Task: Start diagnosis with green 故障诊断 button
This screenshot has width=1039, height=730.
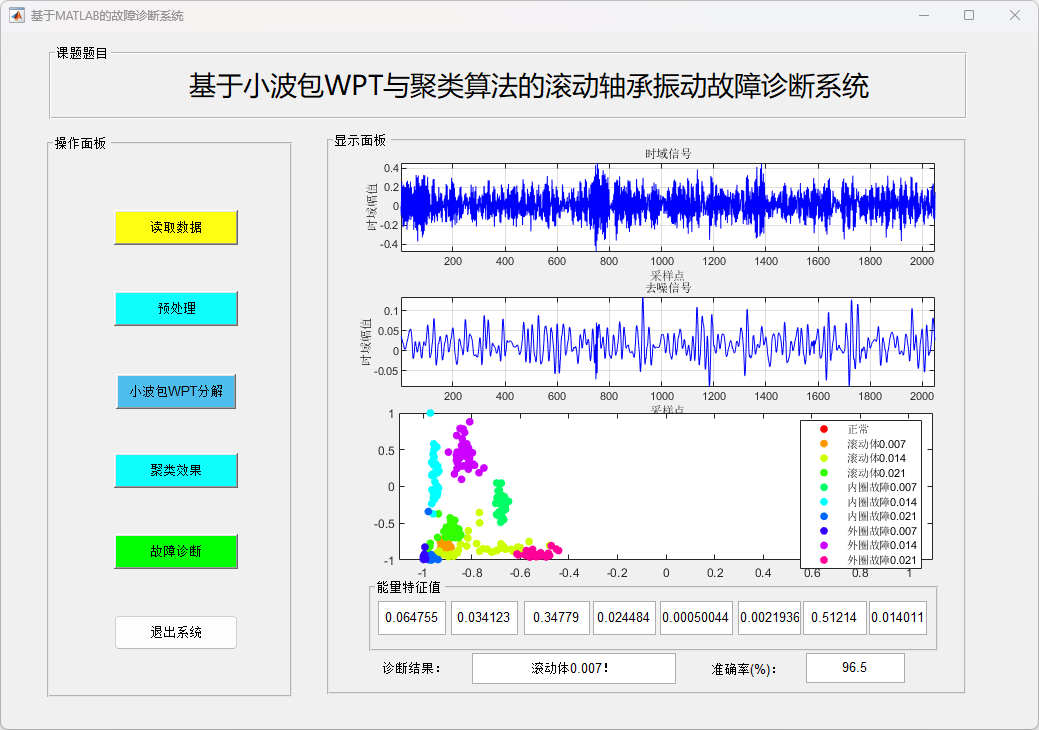Action: (176, 551)
